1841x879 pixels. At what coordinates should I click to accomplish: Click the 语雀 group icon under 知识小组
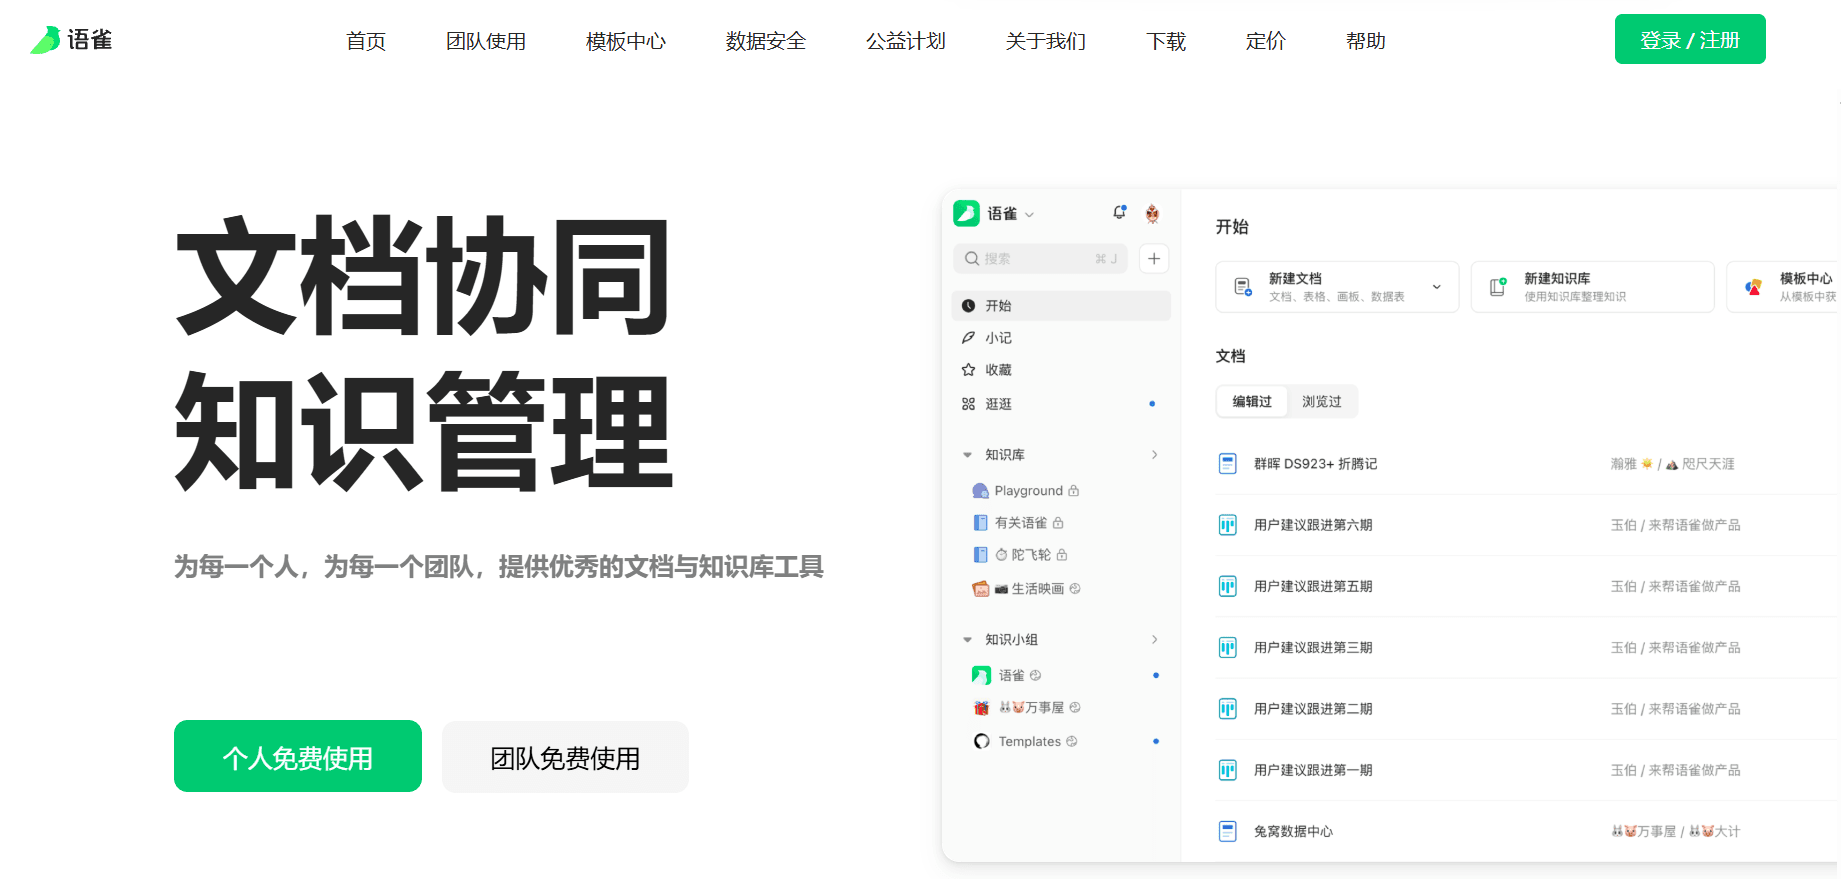[x=982, y=676]
